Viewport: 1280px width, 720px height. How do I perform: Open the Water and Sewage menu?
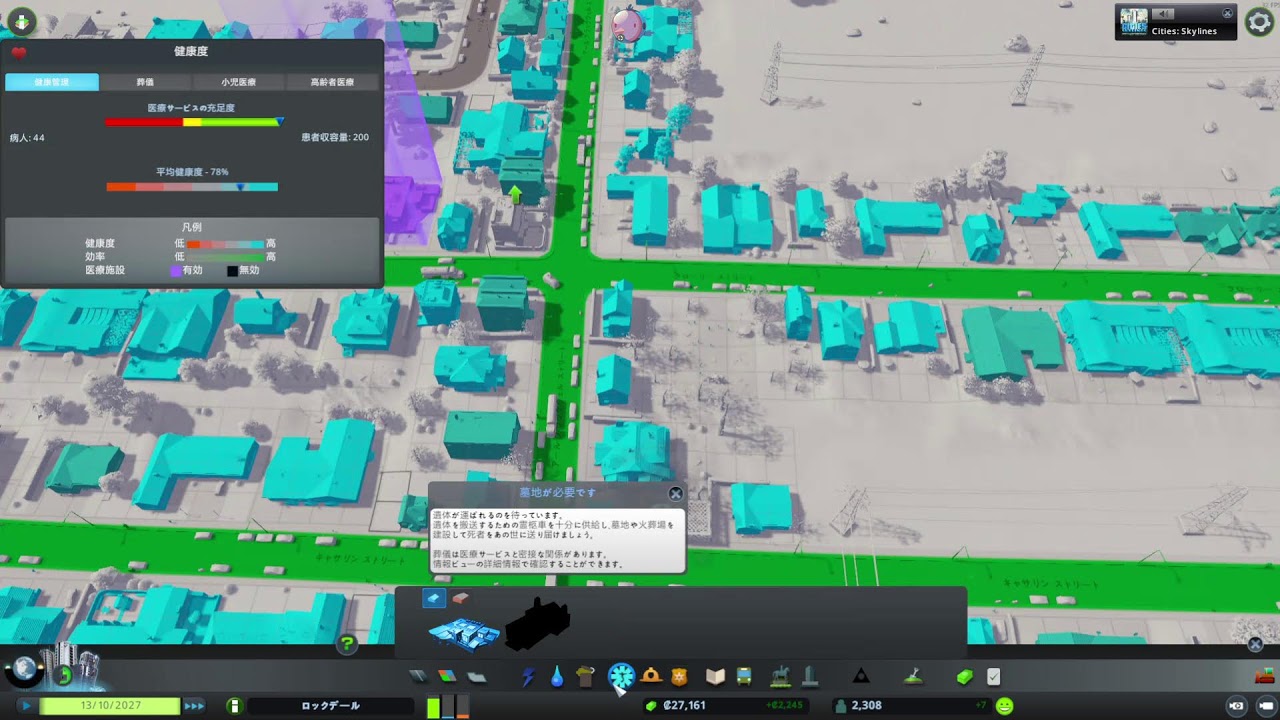(x=557, y=677)
